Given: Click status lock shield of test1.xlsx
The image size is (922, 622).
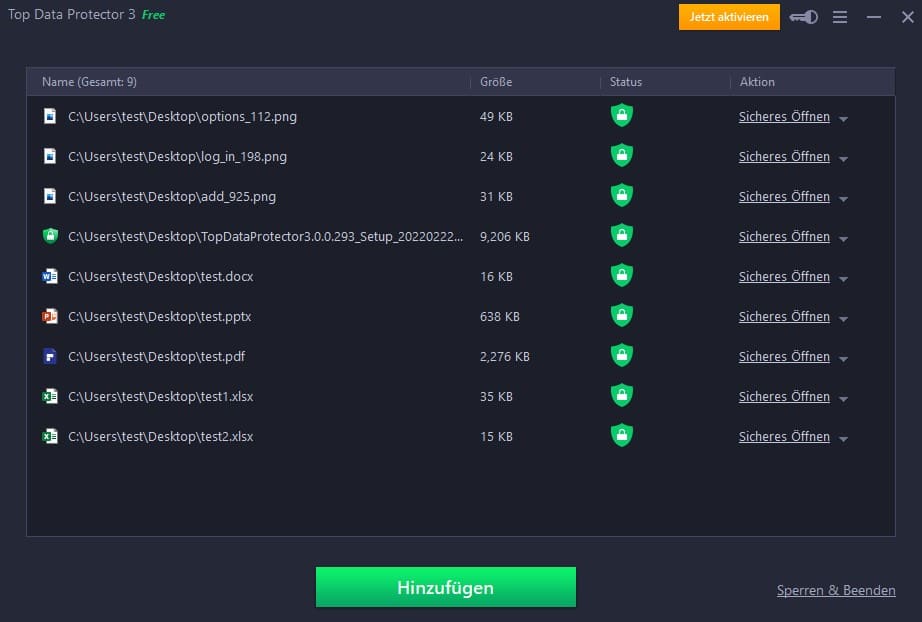Looking at the screenshot, I should 622,395.
